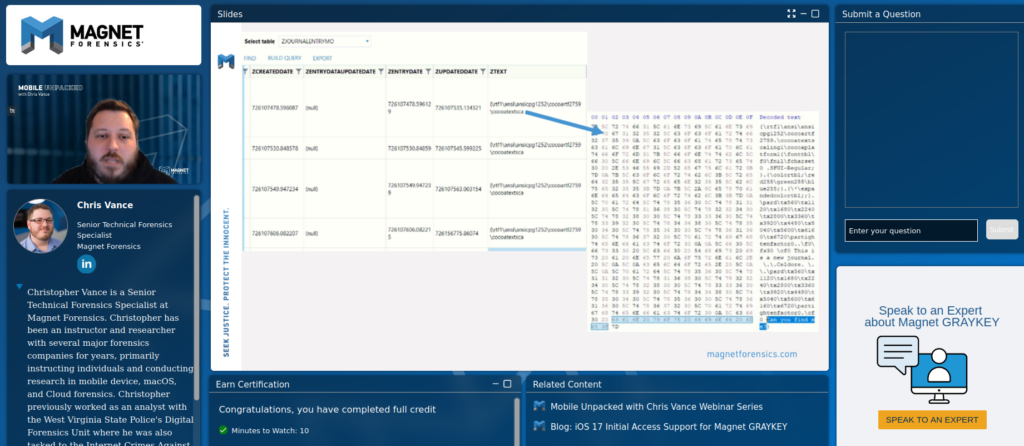This screenshot has height=446, width=1024.
Task: Collapse Chris Vance biography triangle
Action: (20, 287)
